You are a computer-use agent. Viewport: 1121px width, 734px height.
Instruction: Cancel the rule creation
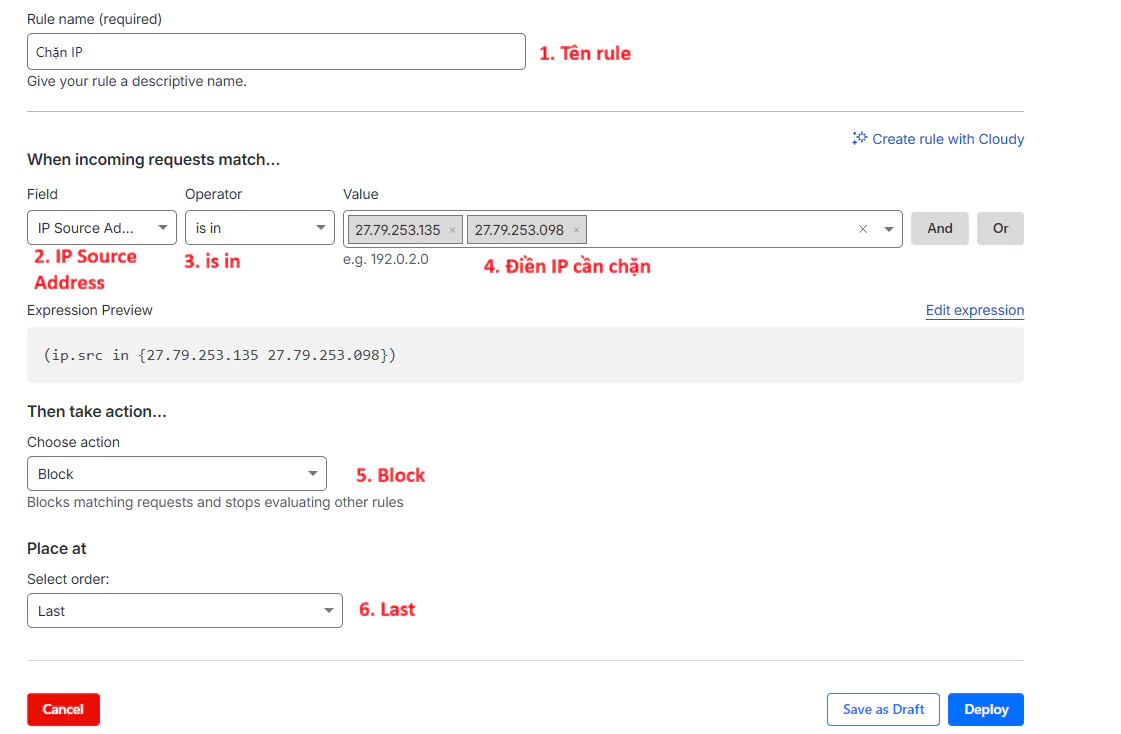(x=63, y=709)
